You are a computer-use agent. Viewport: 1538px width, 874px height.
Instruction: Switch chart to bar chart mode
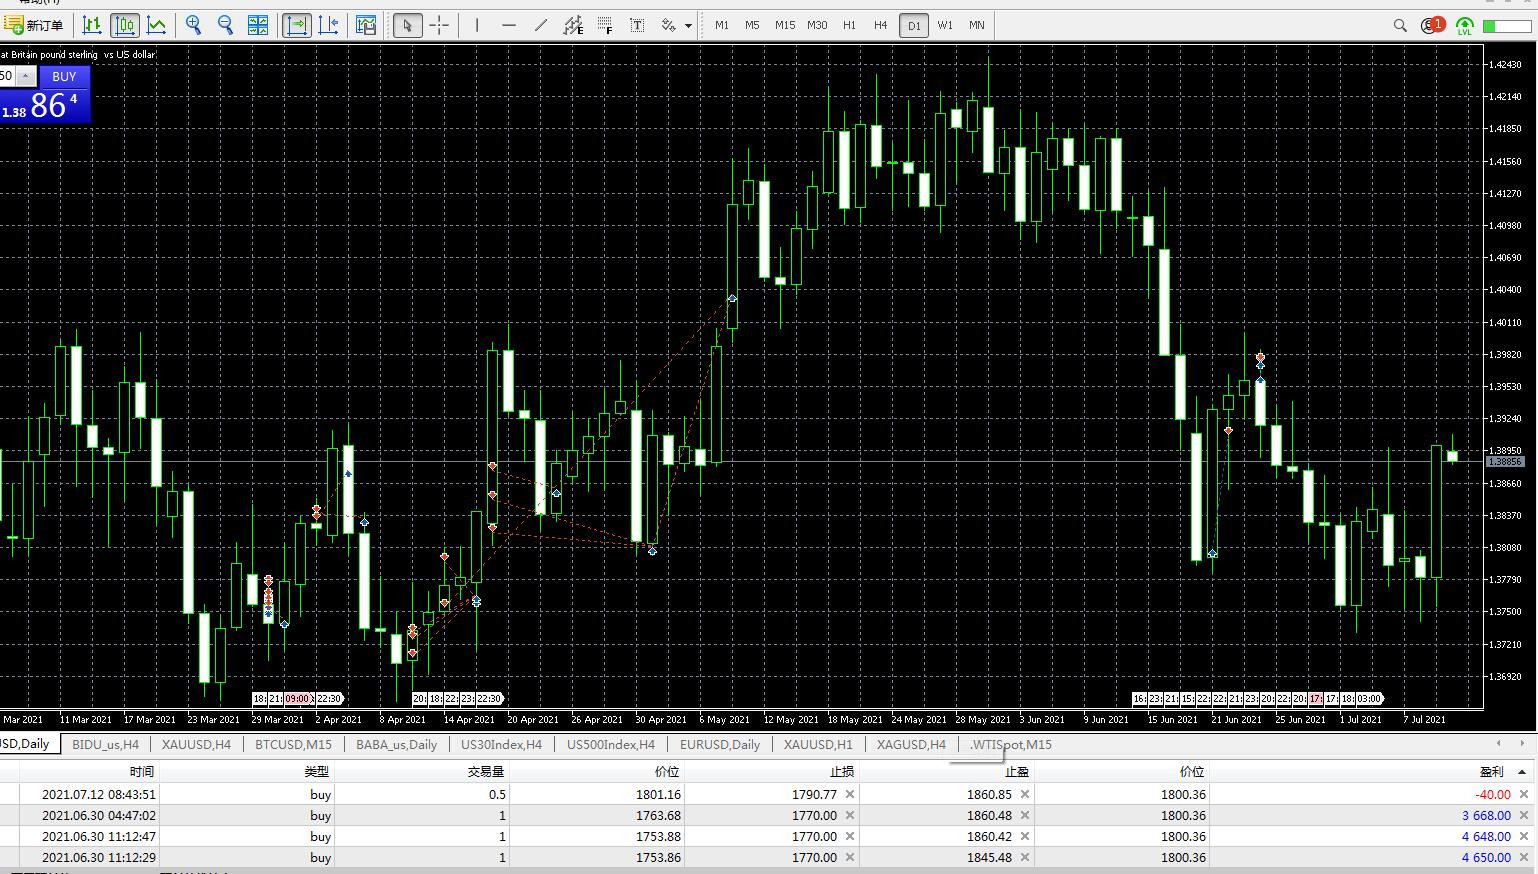[x=92, y=25]
